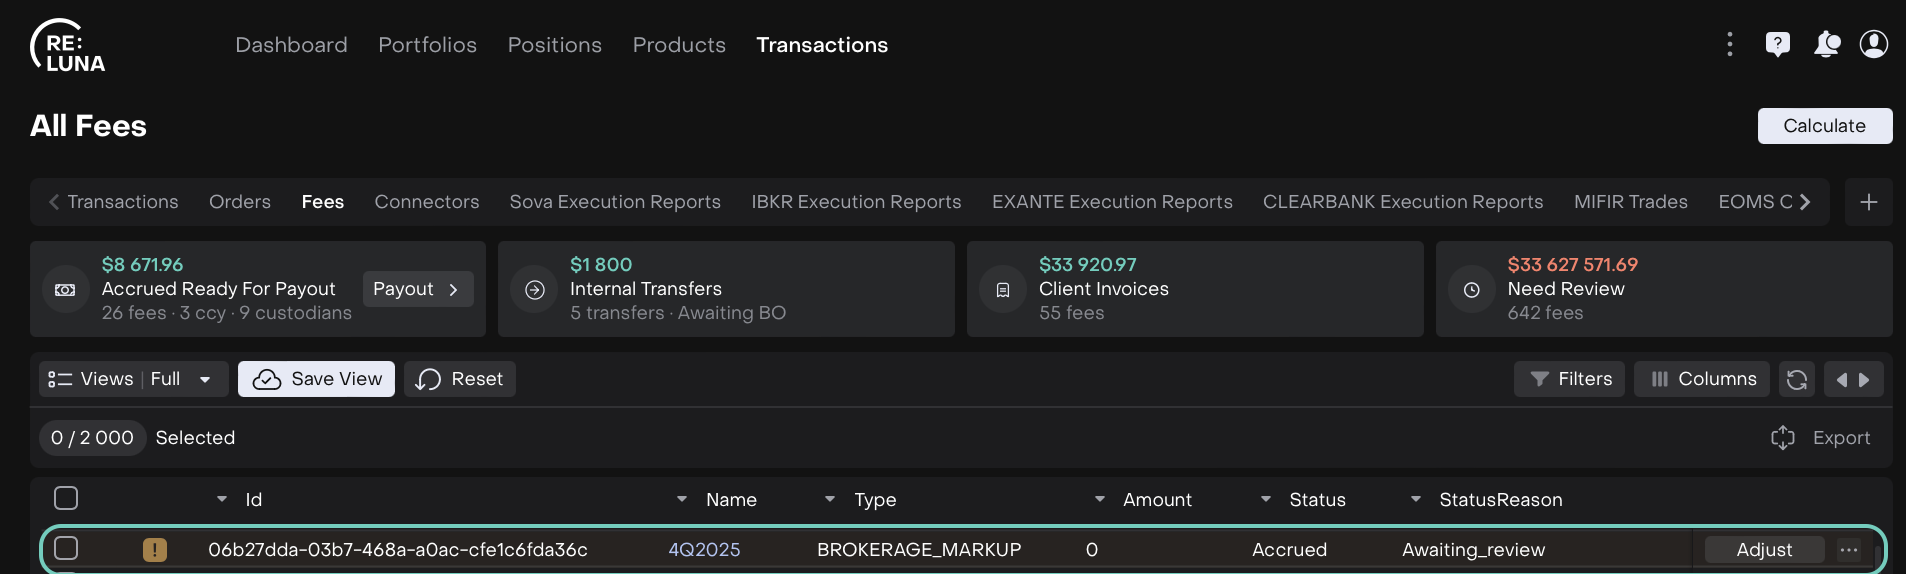This screenshot has height=574, width=1906.
Task: Open the help chat icon
Action: click(x=1777, y=44)
